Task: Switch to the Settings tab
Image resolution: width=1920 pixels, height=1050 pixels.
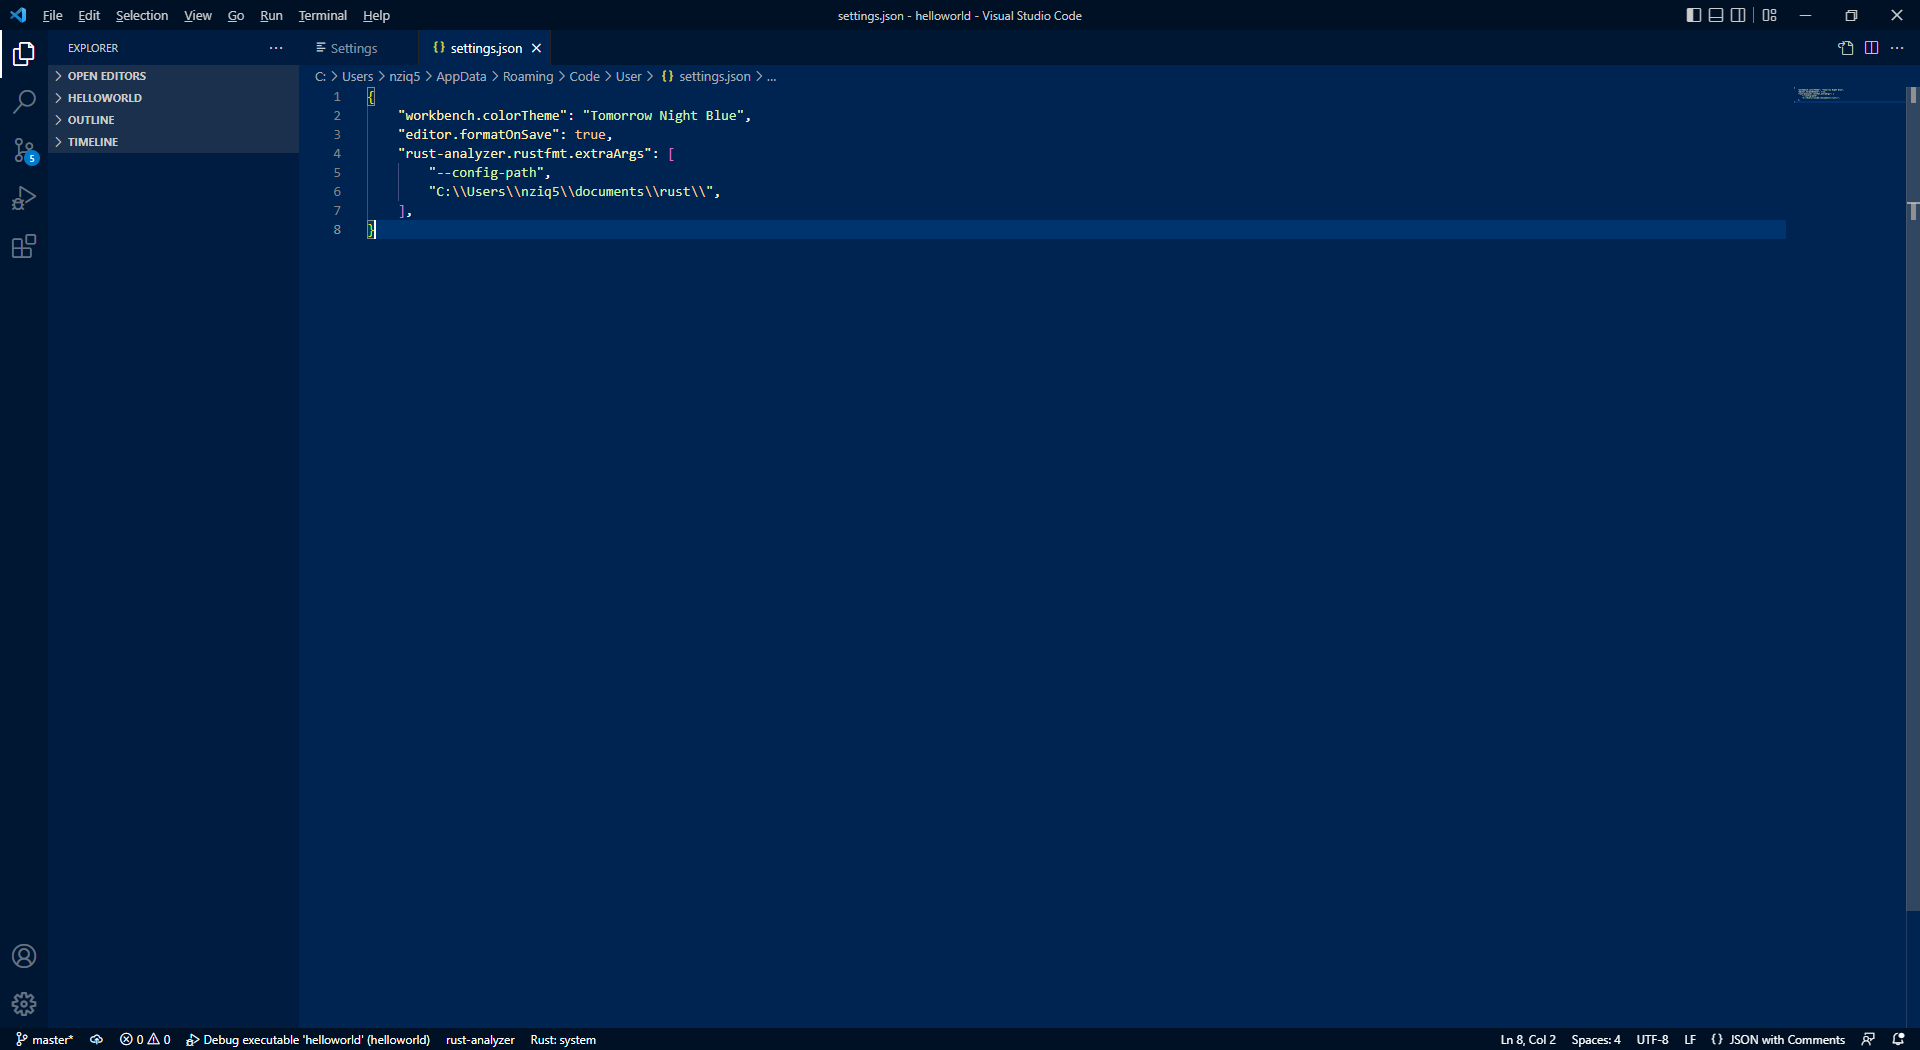Action: [x=358, y=48]
